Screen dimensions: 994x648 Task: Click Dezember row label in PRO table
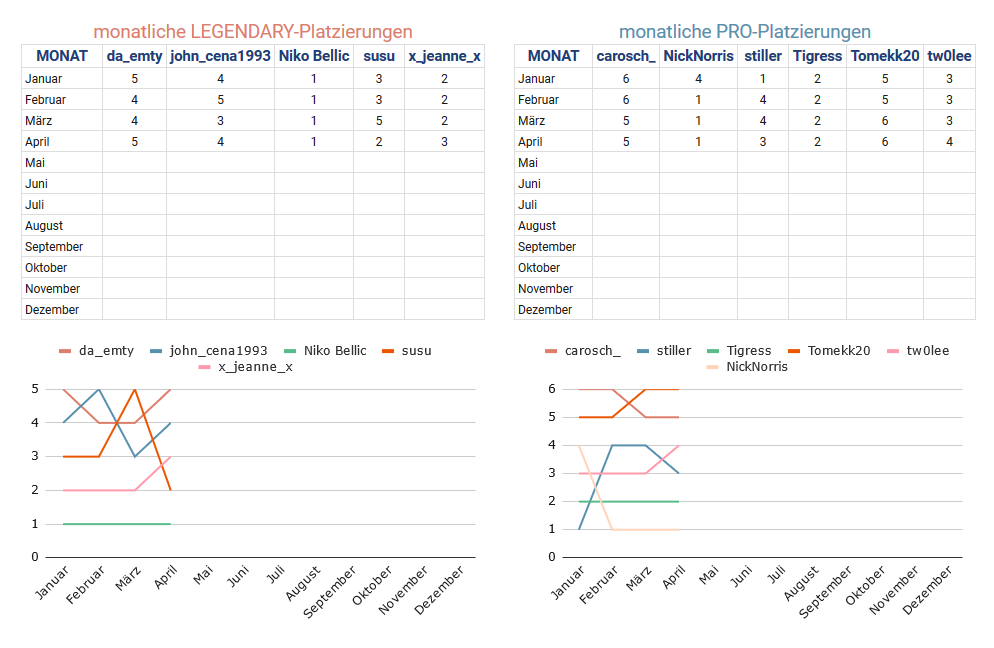(x=545, y=310)
